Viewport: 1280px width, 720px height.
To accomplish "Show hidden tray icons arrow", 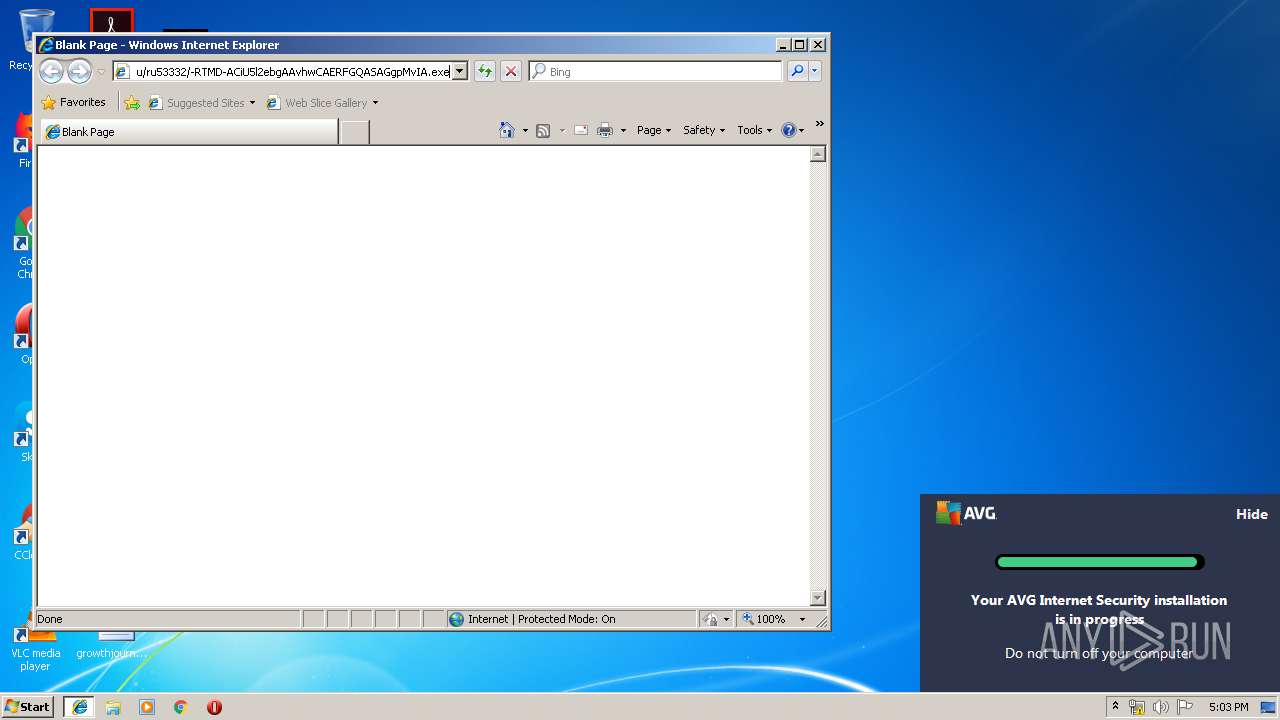I will [1115, 707].
